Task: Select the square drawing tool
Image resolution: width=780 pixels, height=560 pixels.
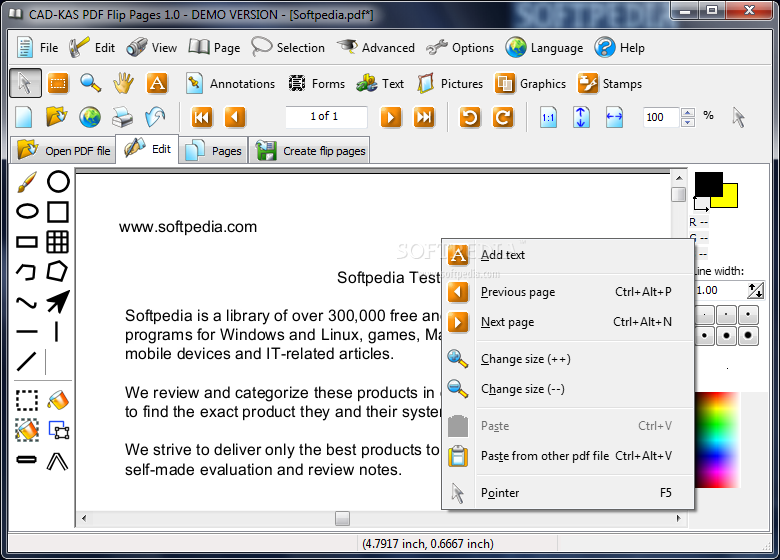Action: [58, 212]
